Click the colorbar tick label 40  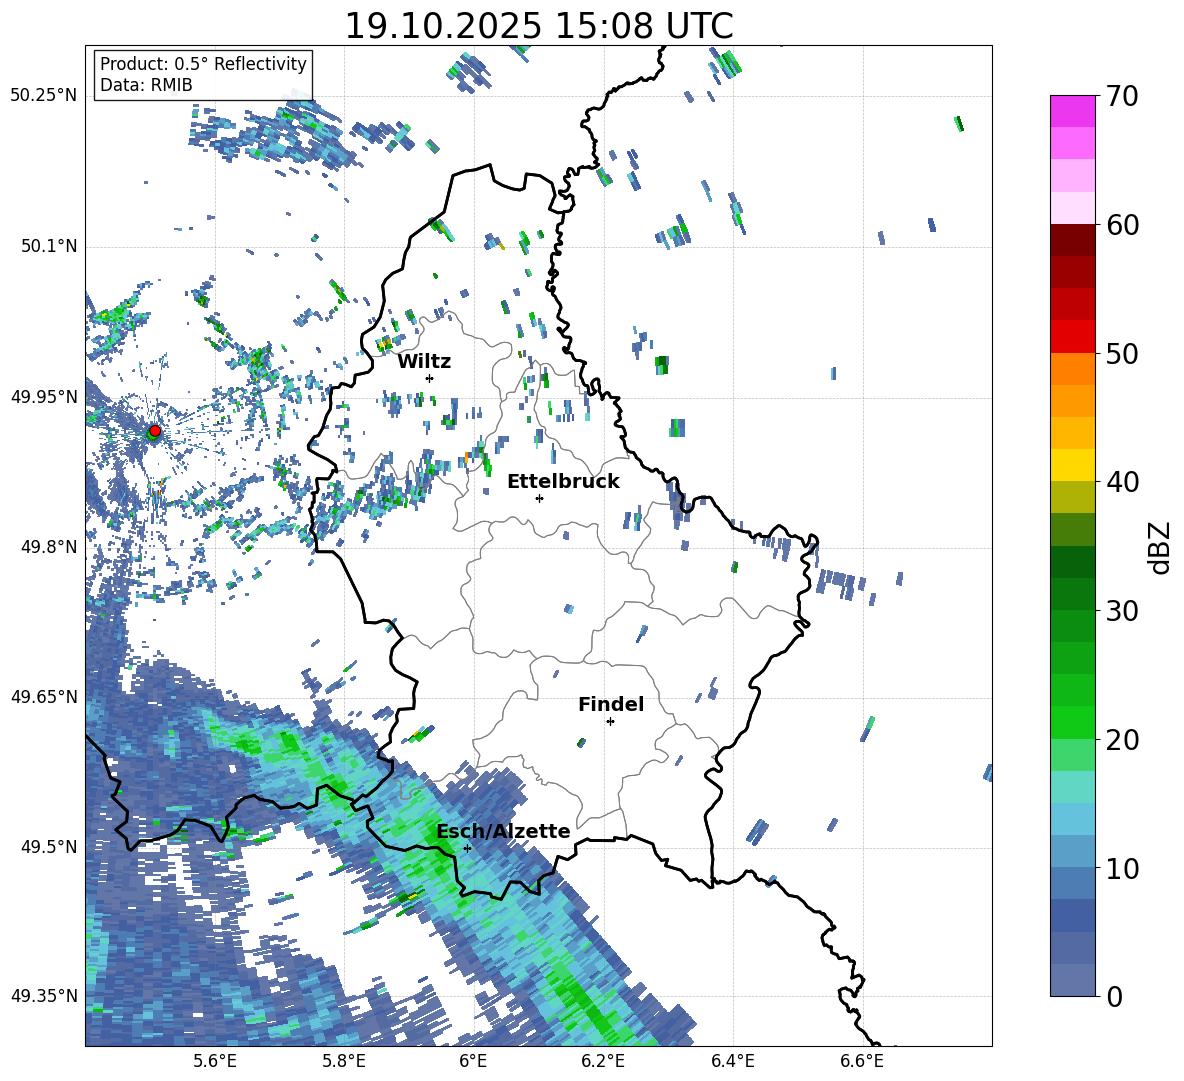click(1121, 482)
